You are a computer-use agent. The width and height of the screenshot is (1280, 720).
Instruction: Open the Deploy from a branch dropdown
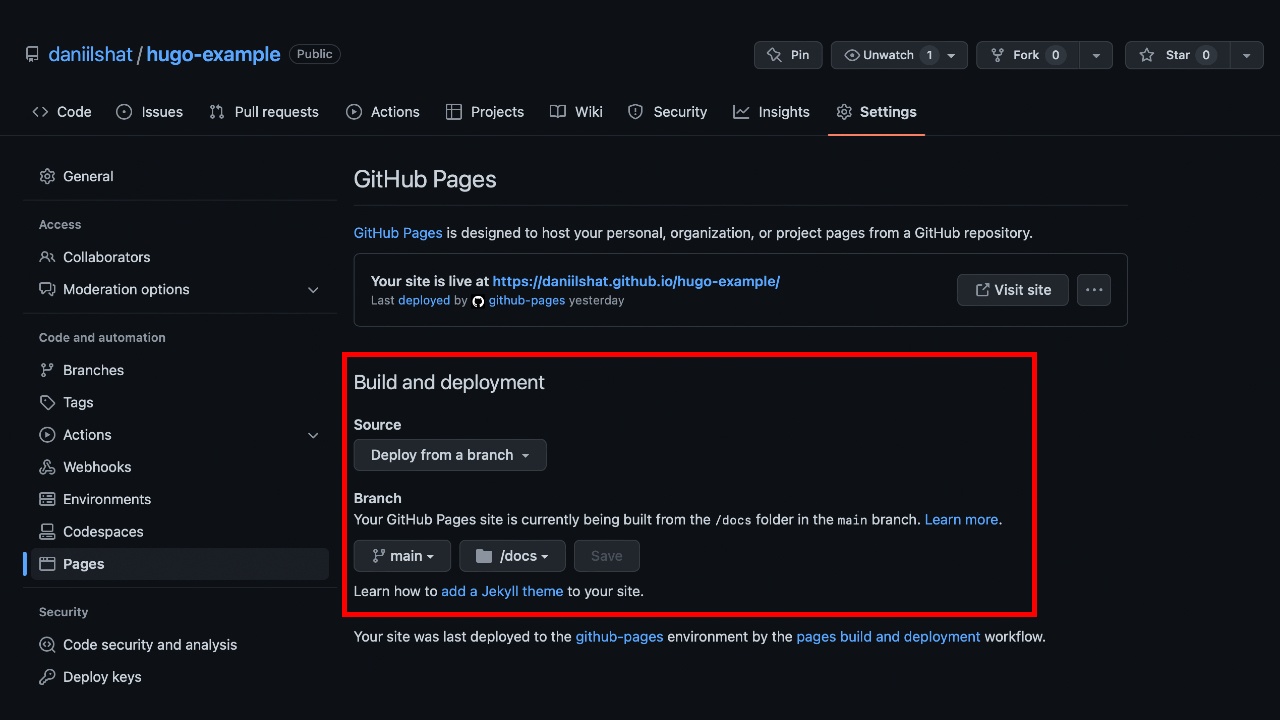[x=450, y=455]
